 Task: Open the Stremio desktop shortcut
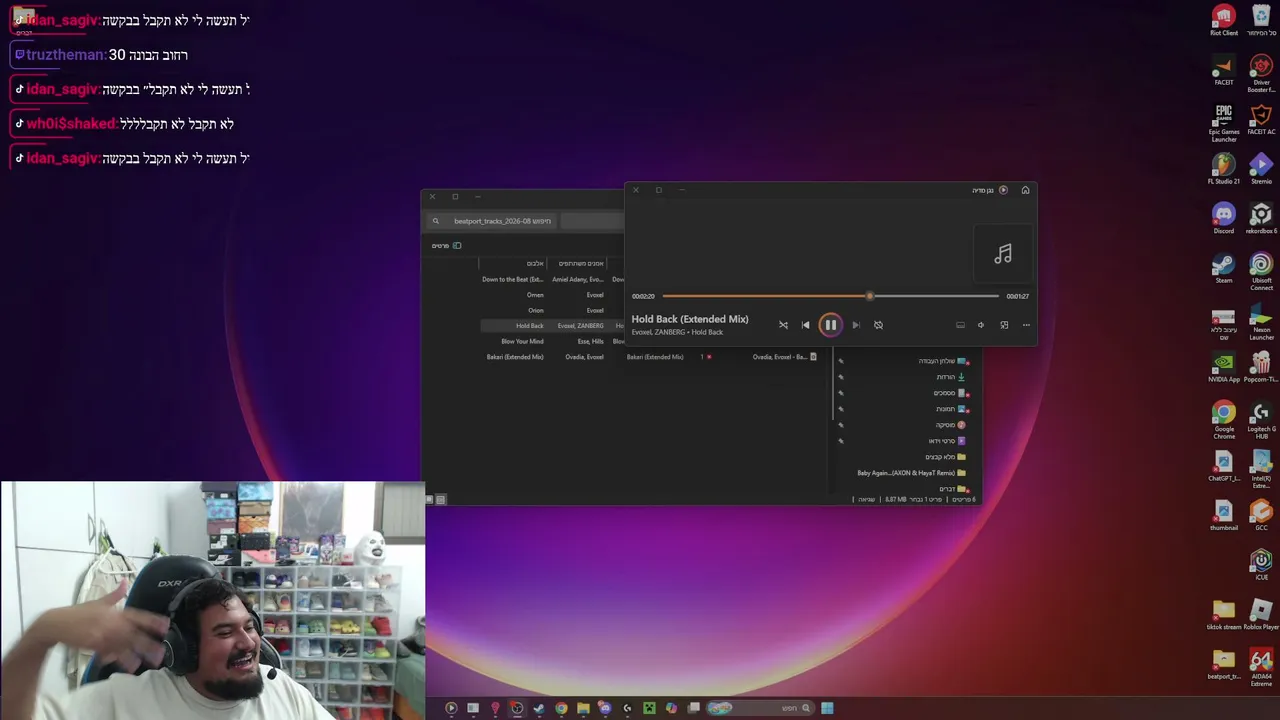coord(1261,169)
